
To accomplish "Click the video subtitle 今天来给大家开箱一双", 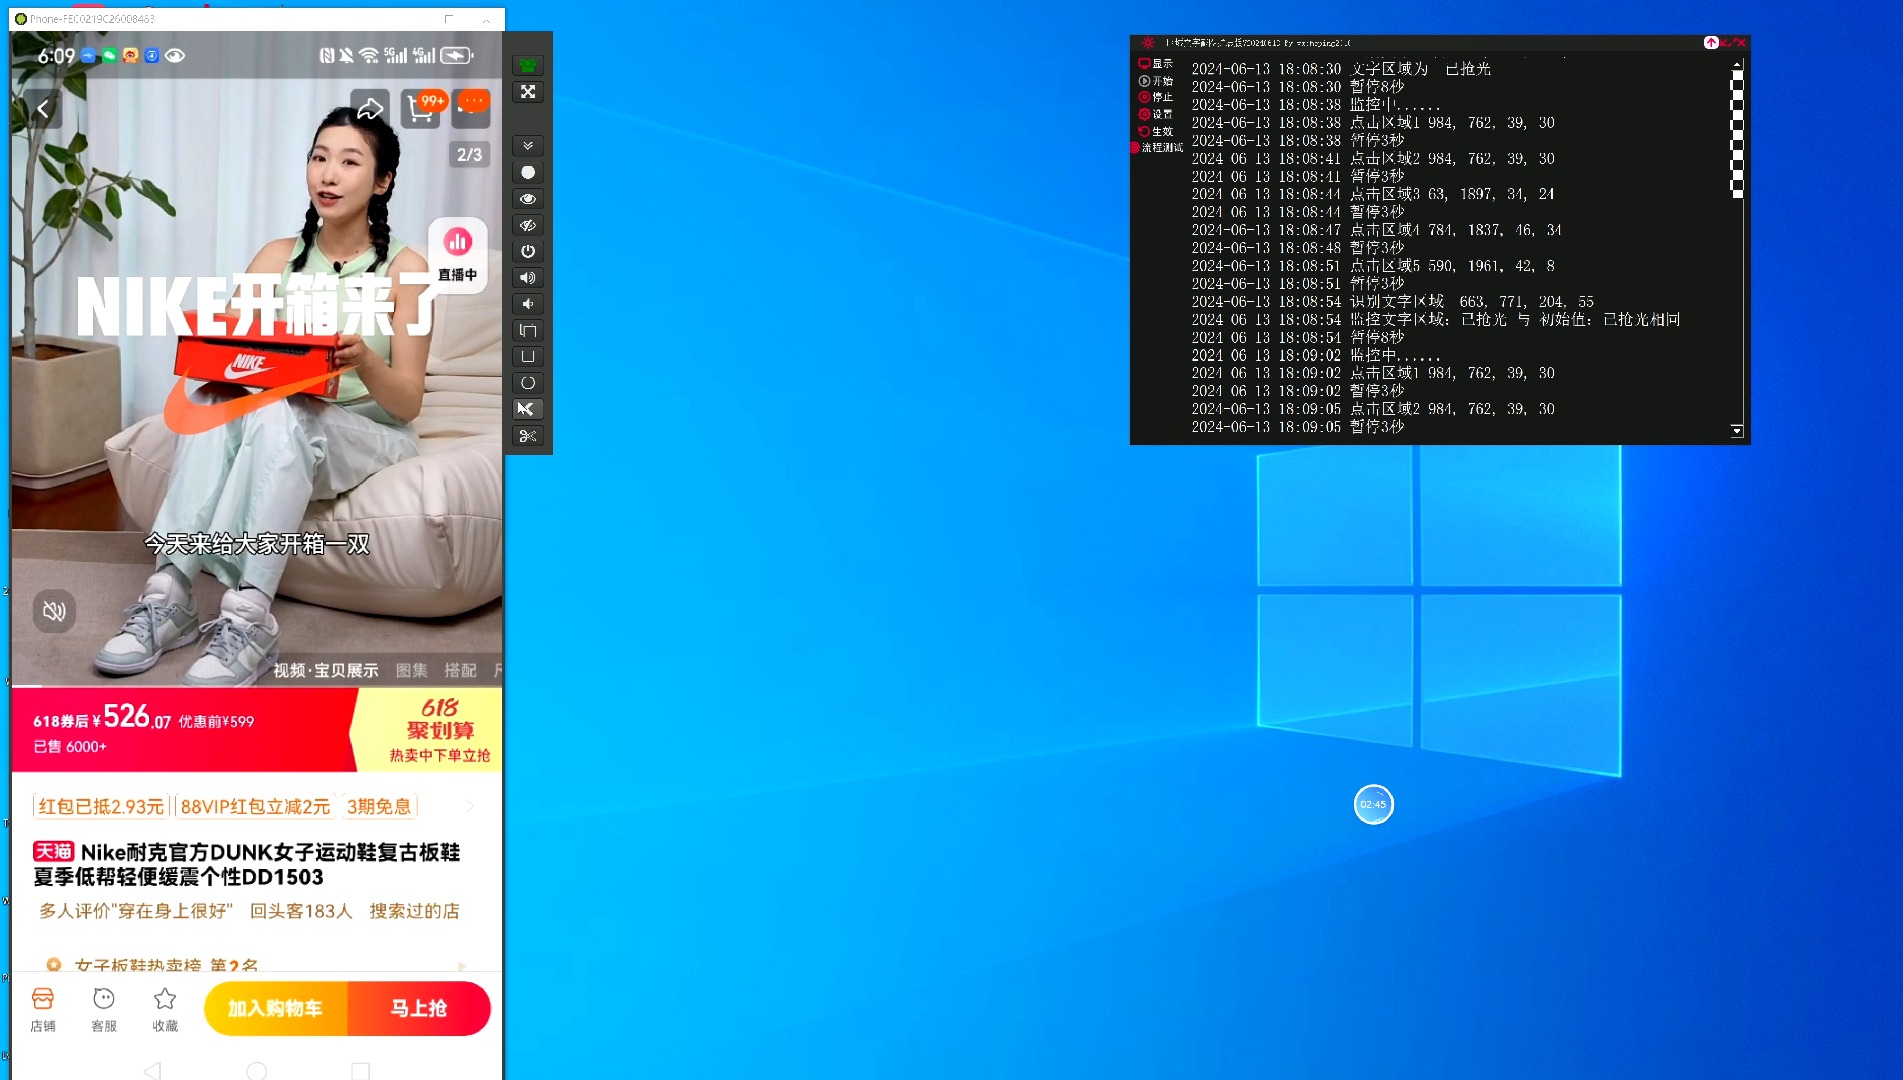I will [x=257, y=544].
